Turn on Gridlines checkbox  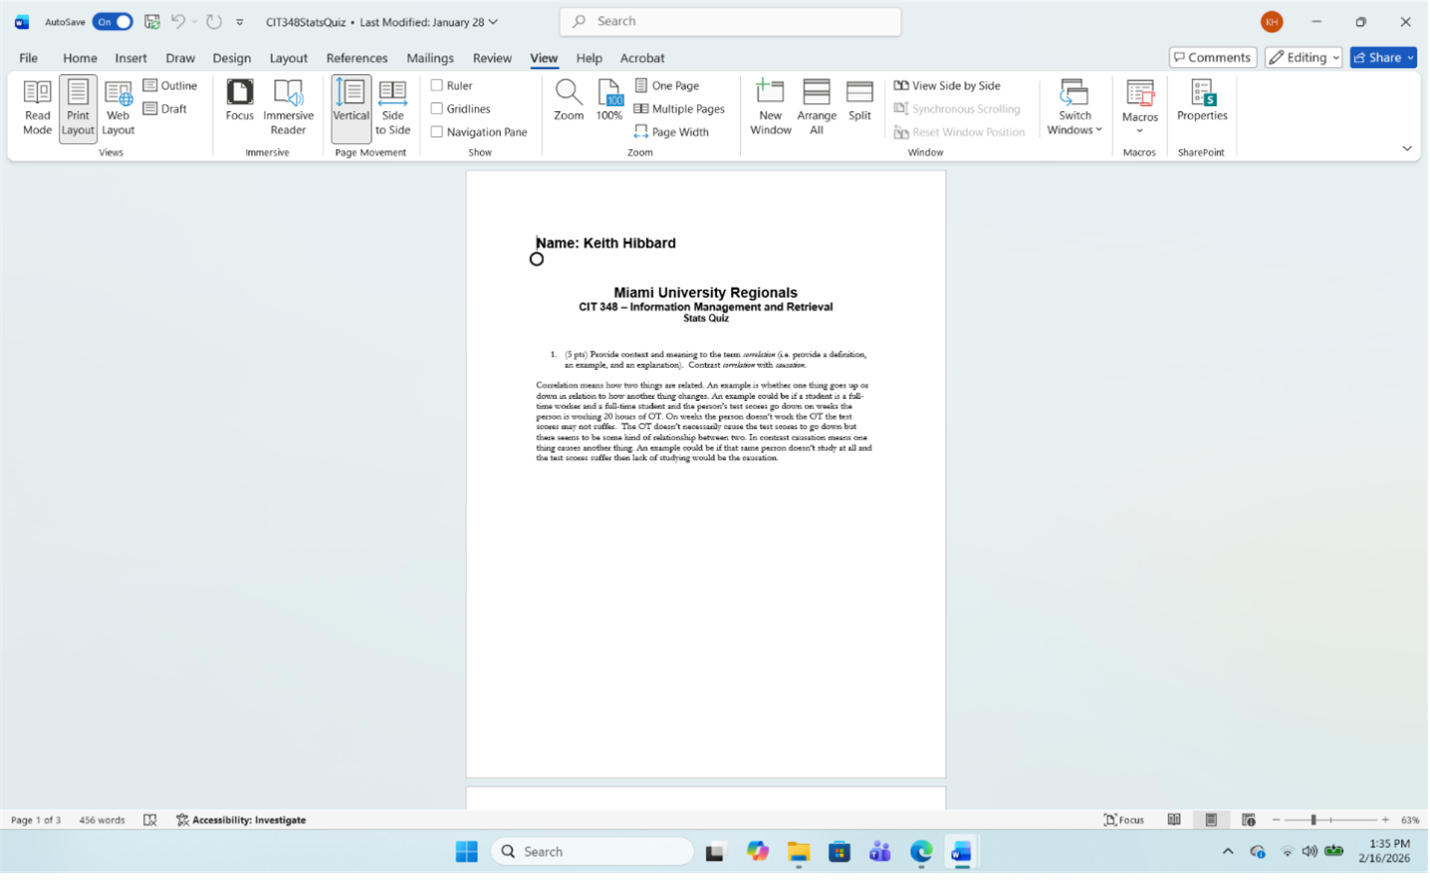click(437, 109)
